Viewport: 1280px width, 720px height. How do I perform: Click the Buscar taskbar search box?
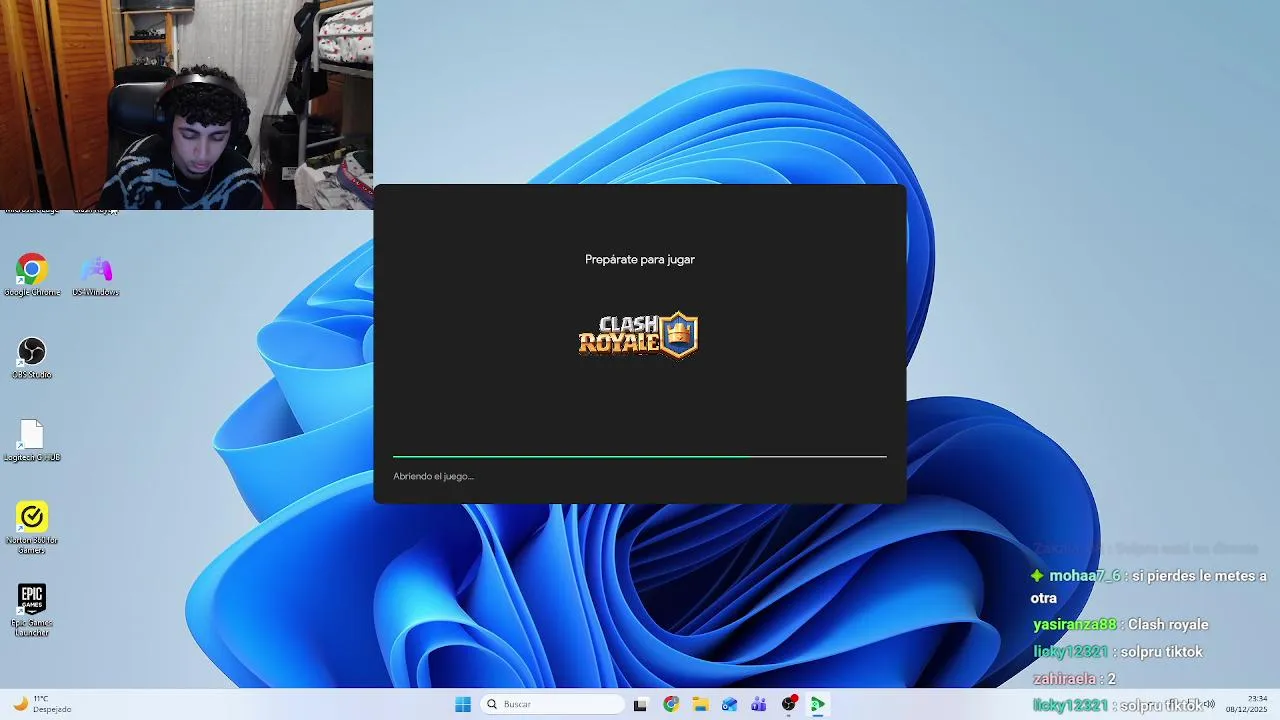[552, 704]
